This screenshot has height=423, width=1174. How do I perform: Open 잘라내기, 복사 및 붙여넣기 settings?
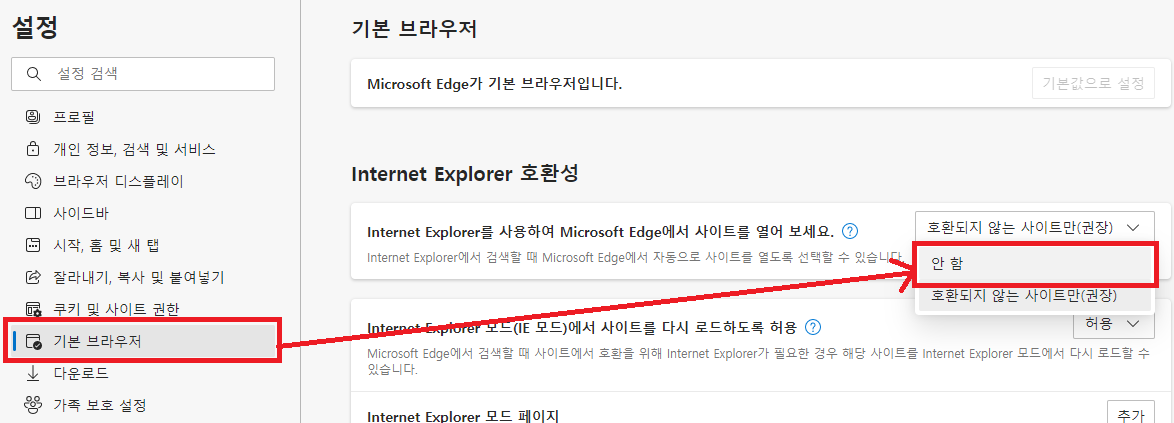point(139,278)
